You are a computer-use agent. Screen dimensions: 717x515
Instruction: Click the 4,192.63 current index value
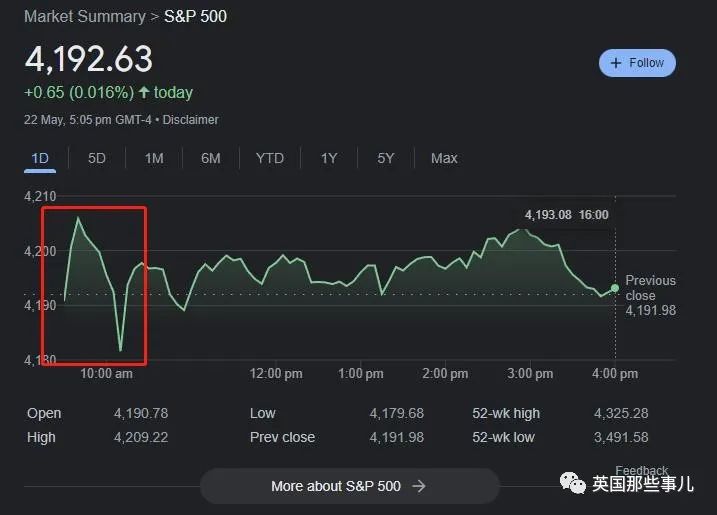(89, 59)
